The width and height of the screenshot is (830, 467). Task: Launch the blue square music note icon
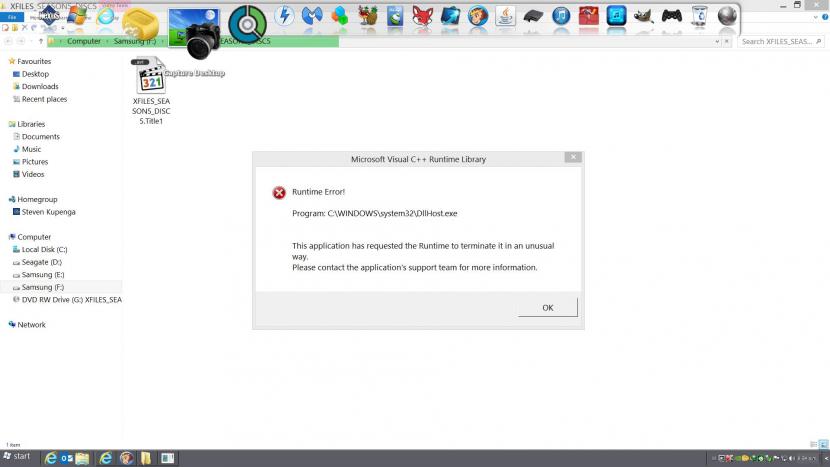[x=616, y=16]
